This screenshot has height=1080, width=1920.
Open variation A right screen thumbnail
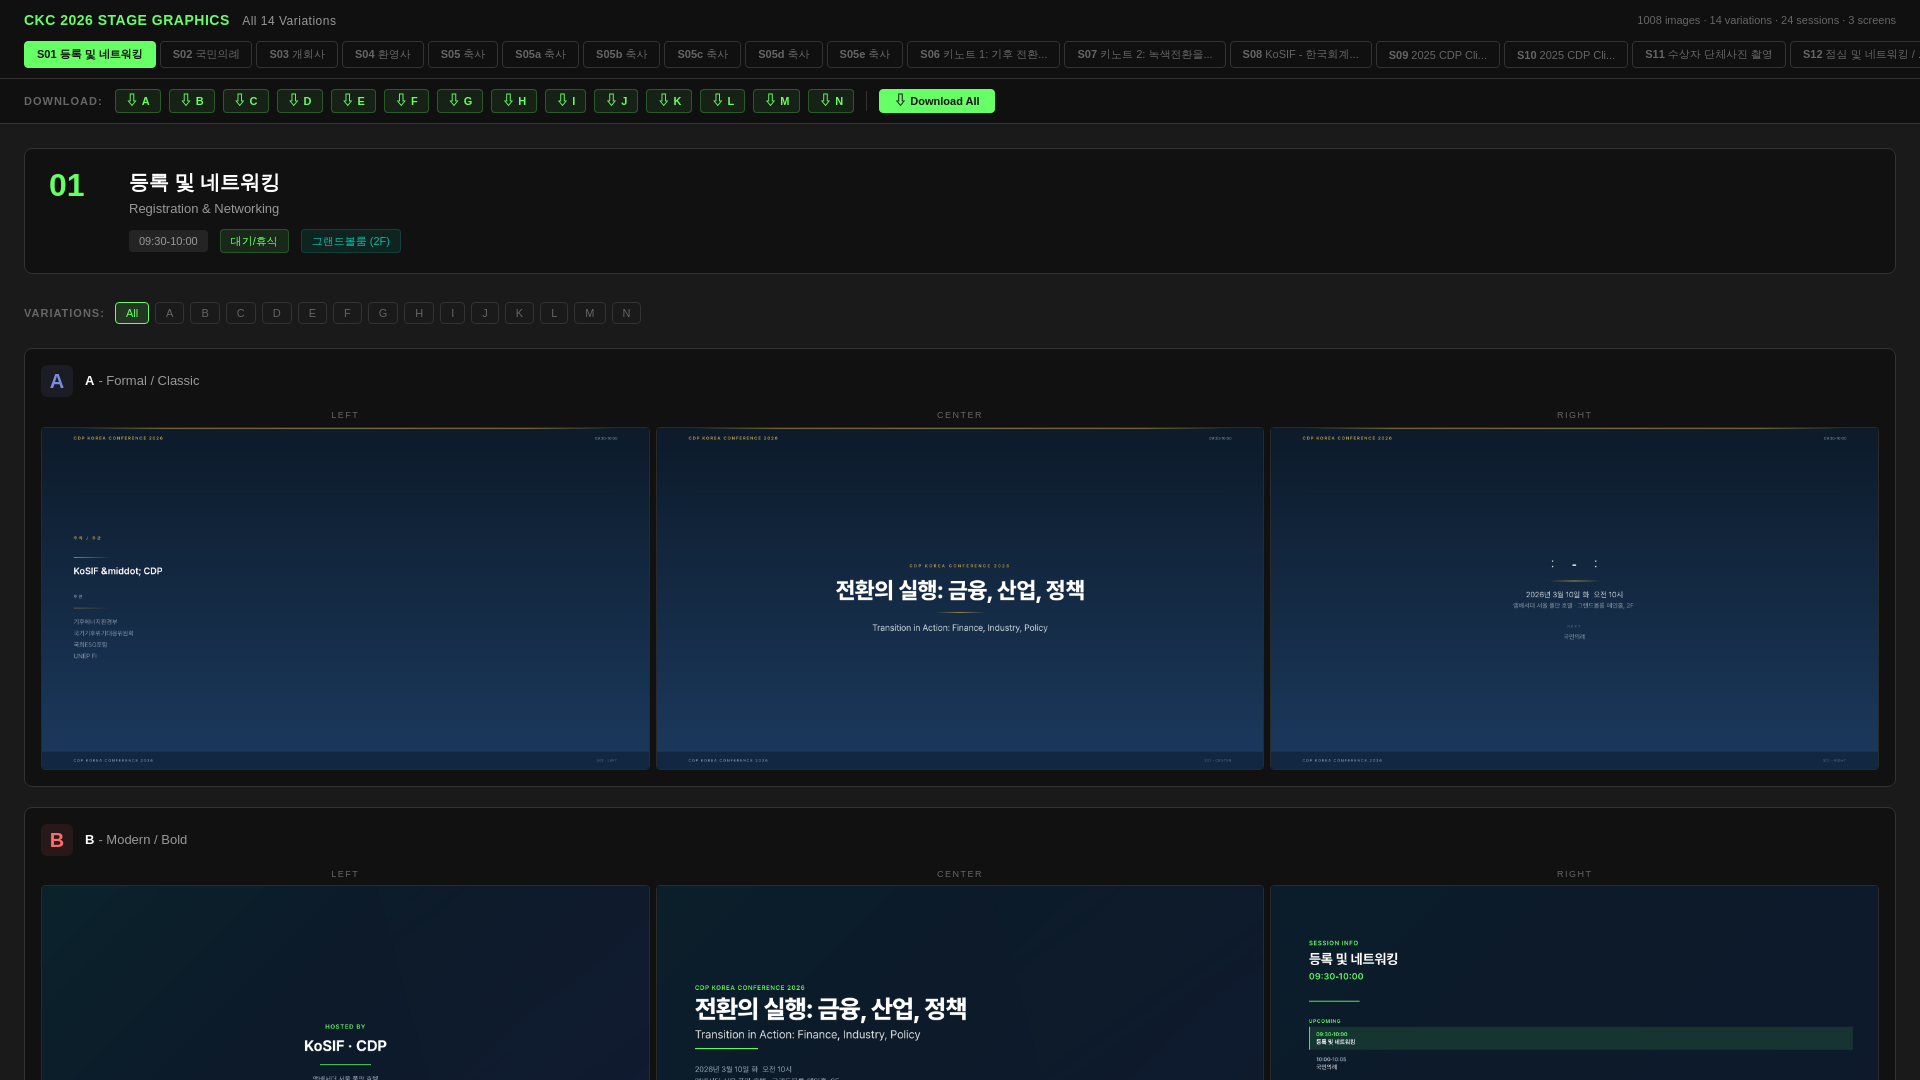tap(1574, 598)
